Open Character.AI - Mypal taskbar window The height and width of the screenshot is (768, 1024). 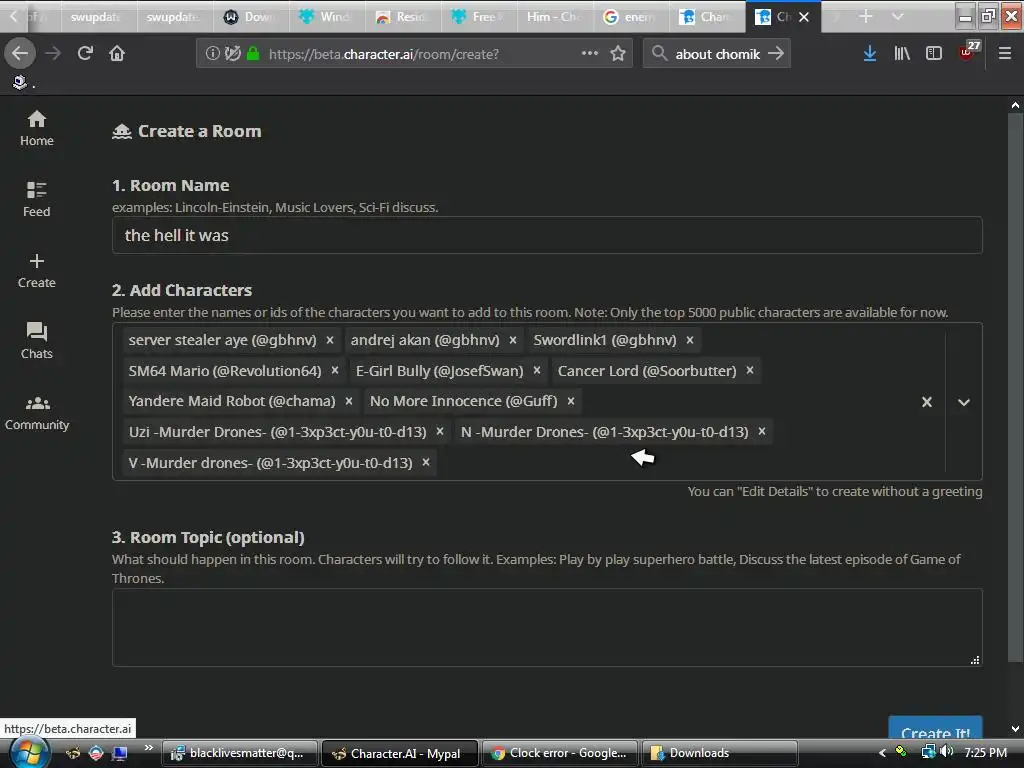point(400,753)
